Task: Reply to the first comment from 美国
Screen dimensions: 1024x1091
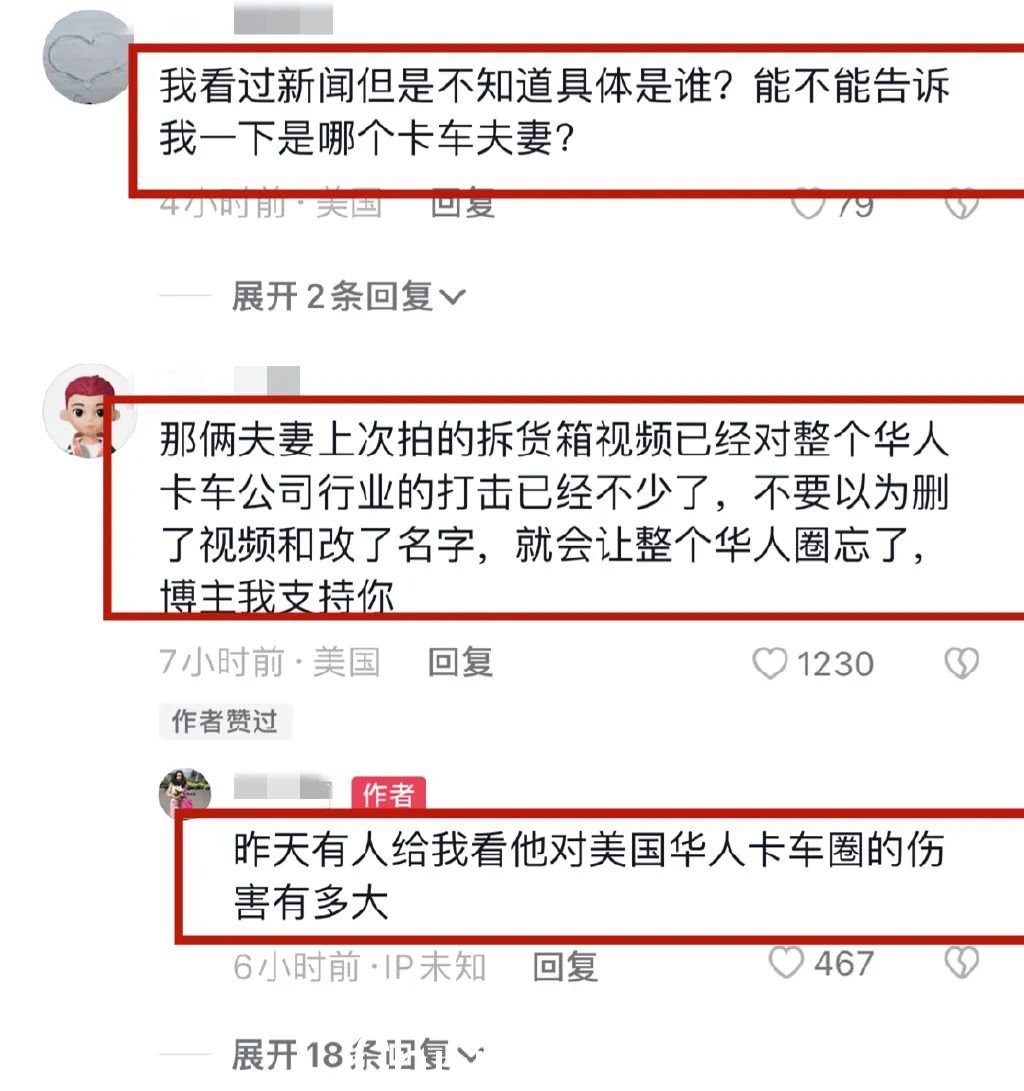Action: point(463,203)
